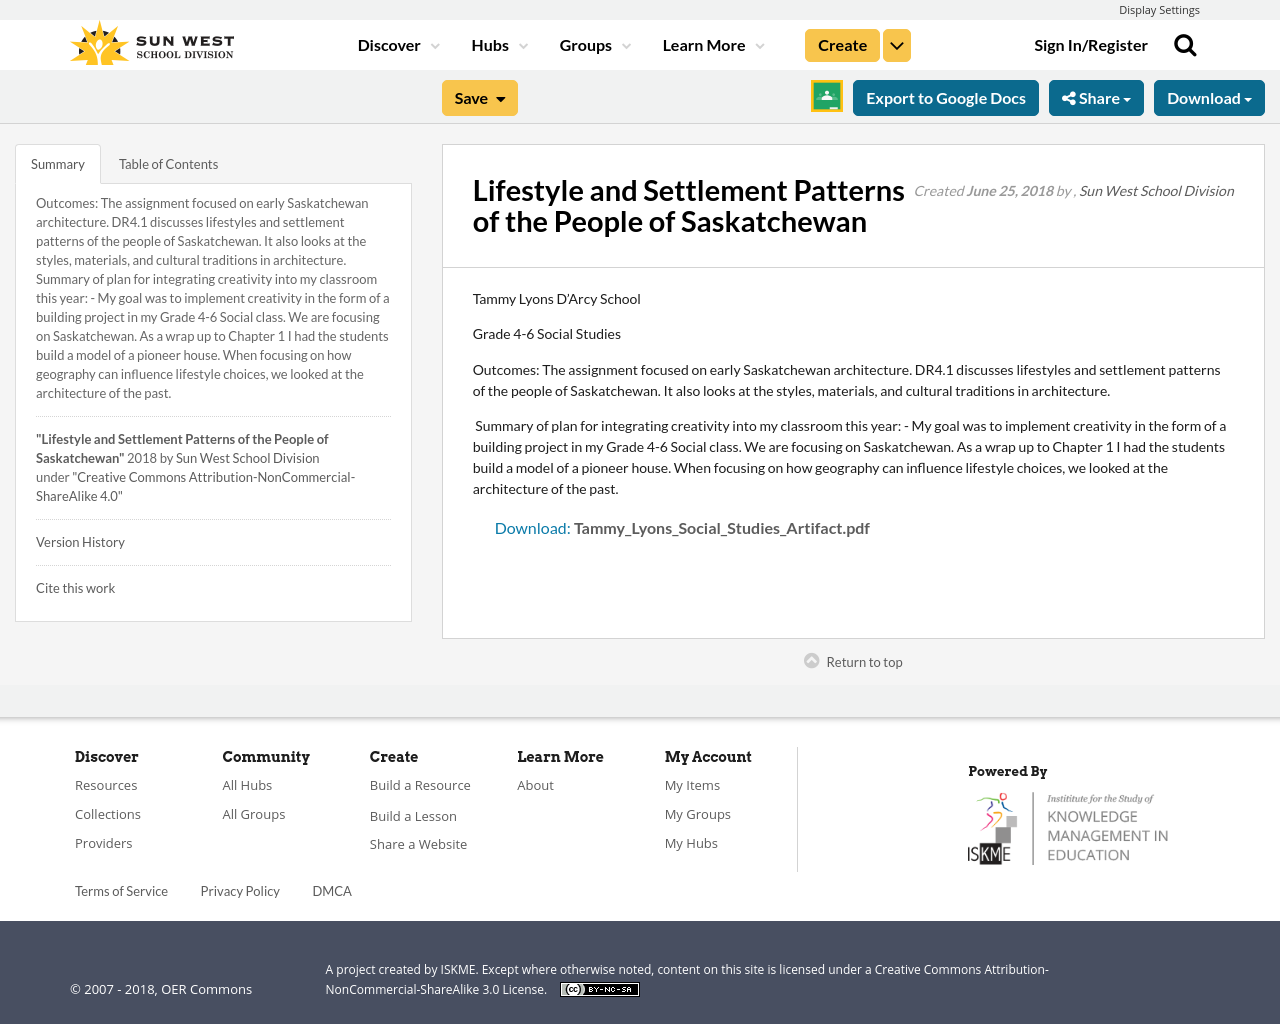Open the ISKME logo link

(1068, 826)
